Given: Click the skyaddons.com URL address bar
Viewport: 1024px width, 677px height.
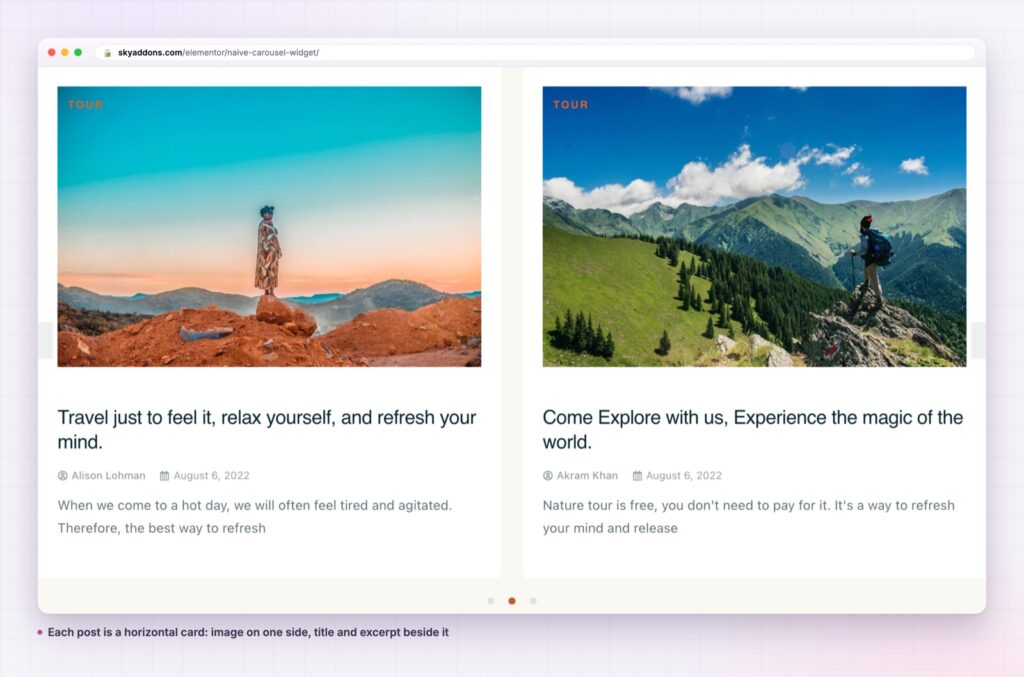Looking at the screenshot, I should [536, 53].
